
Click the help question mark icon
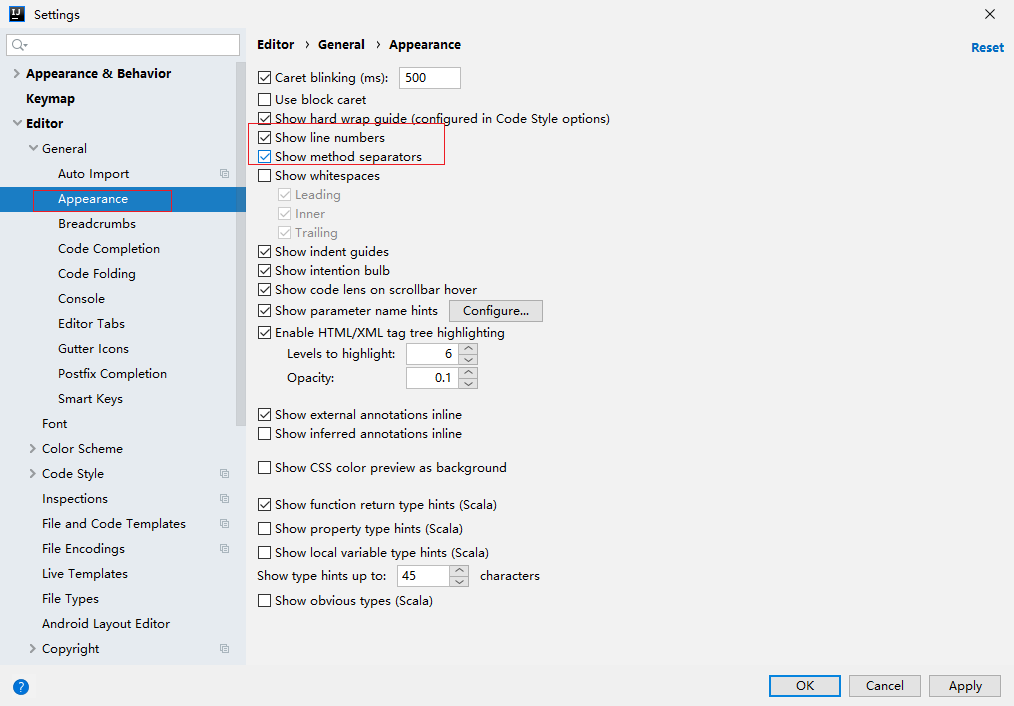(21, 687)
